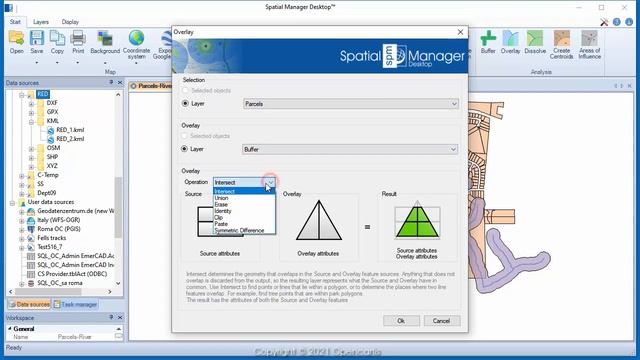Pin the Data sources panel
The height and width of the screenshot is (360, 640).
click(x=111, y=82)
